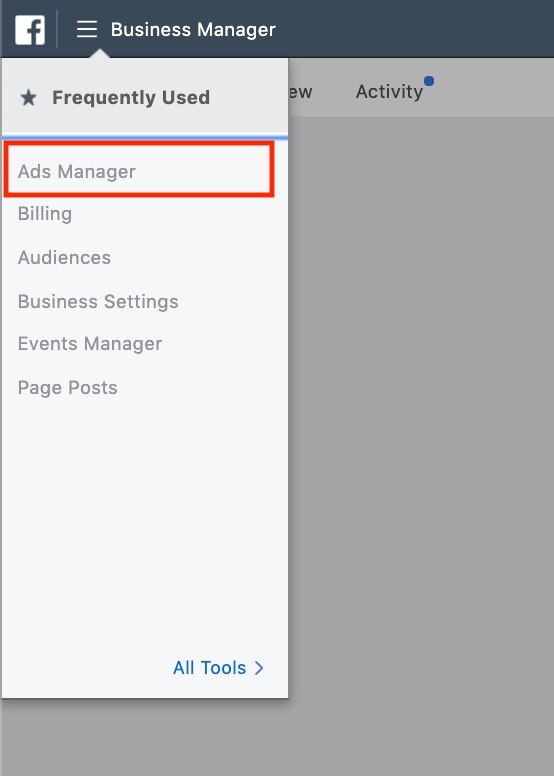554x776 pixels.
Task: Click the empty area below Page Posts
Action: (x=145, y=520)
